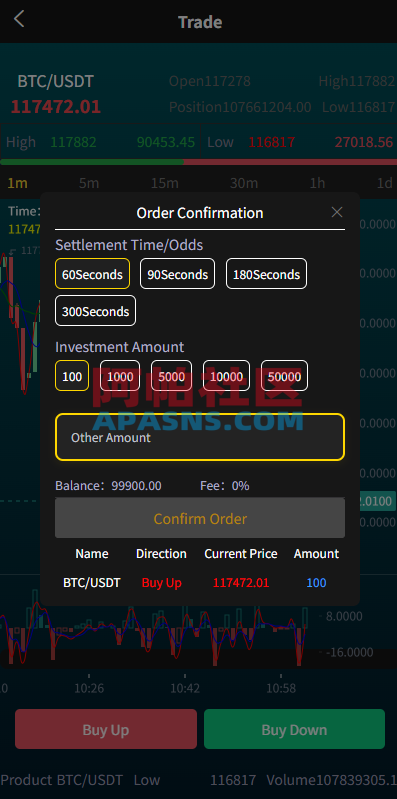Tap the red Buy Up button
397x799 pixels.
pyautogui.click(x=105, y=729)
